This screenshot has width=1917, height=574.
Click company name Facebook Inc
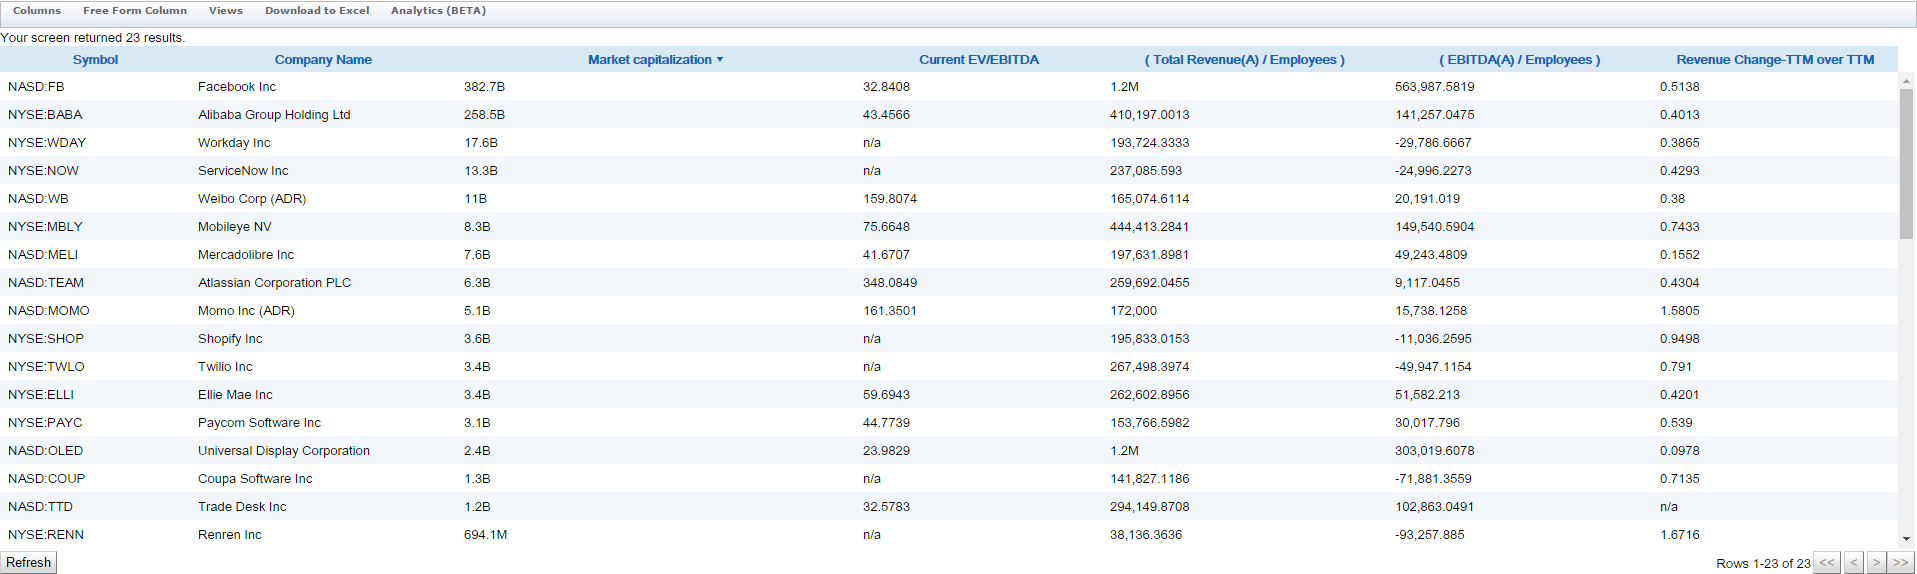point(237,87)
